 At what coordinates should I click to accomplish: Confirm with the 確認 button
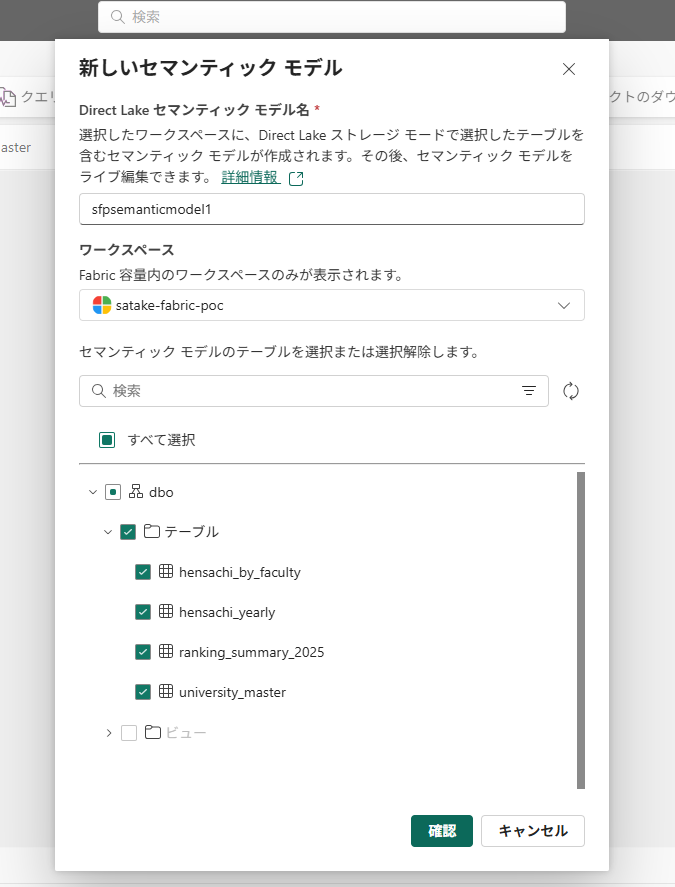click(x=442, y=830)
